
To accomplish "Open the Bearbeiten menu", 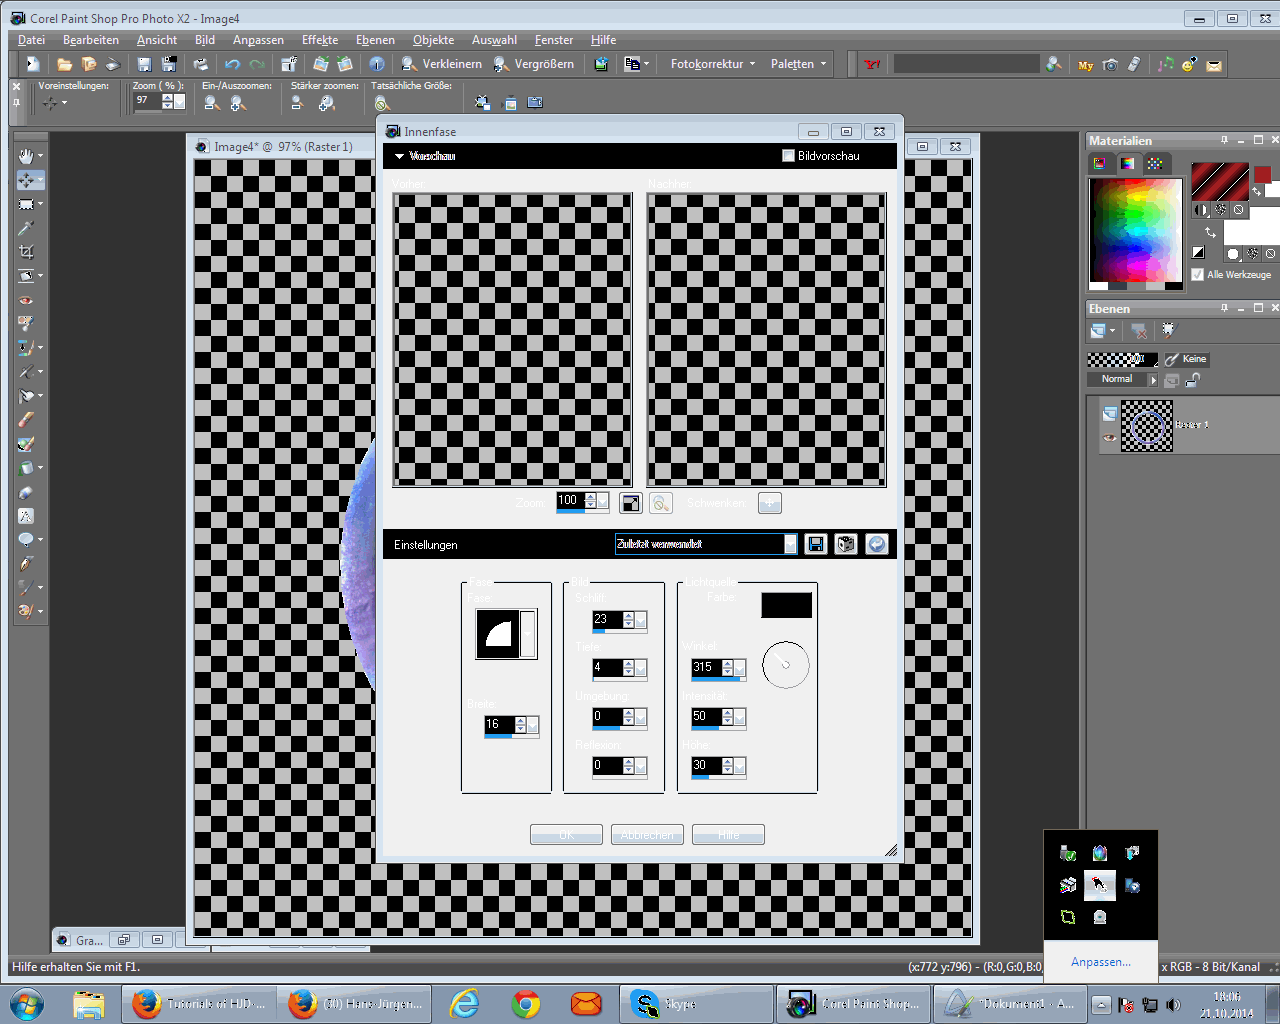I will click(x=91, y=40).
